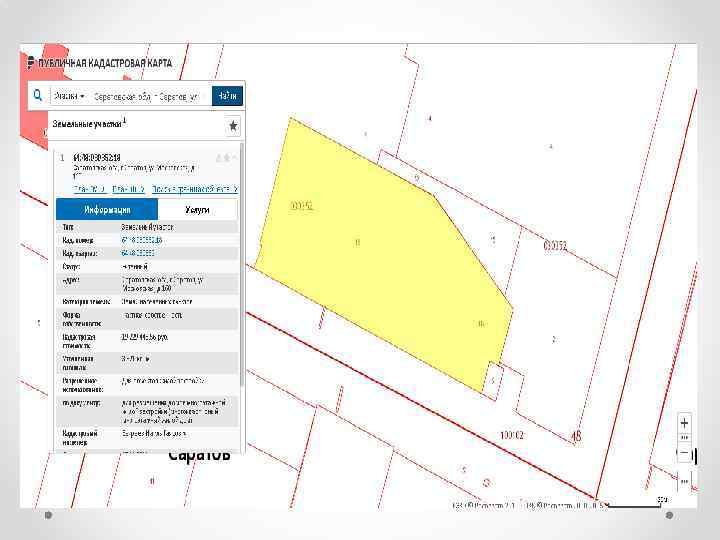
Task: Open the Кад. квартал value link
Action: click(137, 253)
